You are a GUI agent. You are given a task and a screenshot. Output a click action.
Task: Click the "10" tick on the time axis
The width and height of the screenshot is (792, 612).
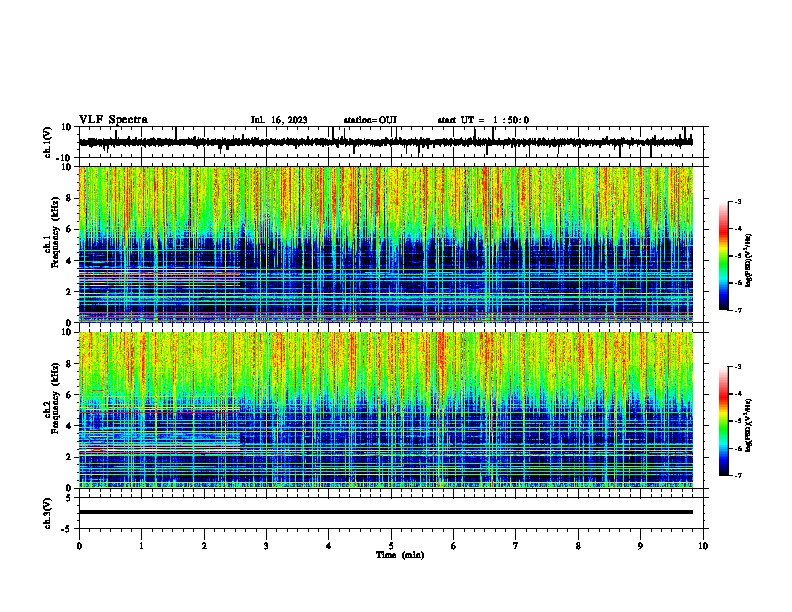(x=703, y=546)
